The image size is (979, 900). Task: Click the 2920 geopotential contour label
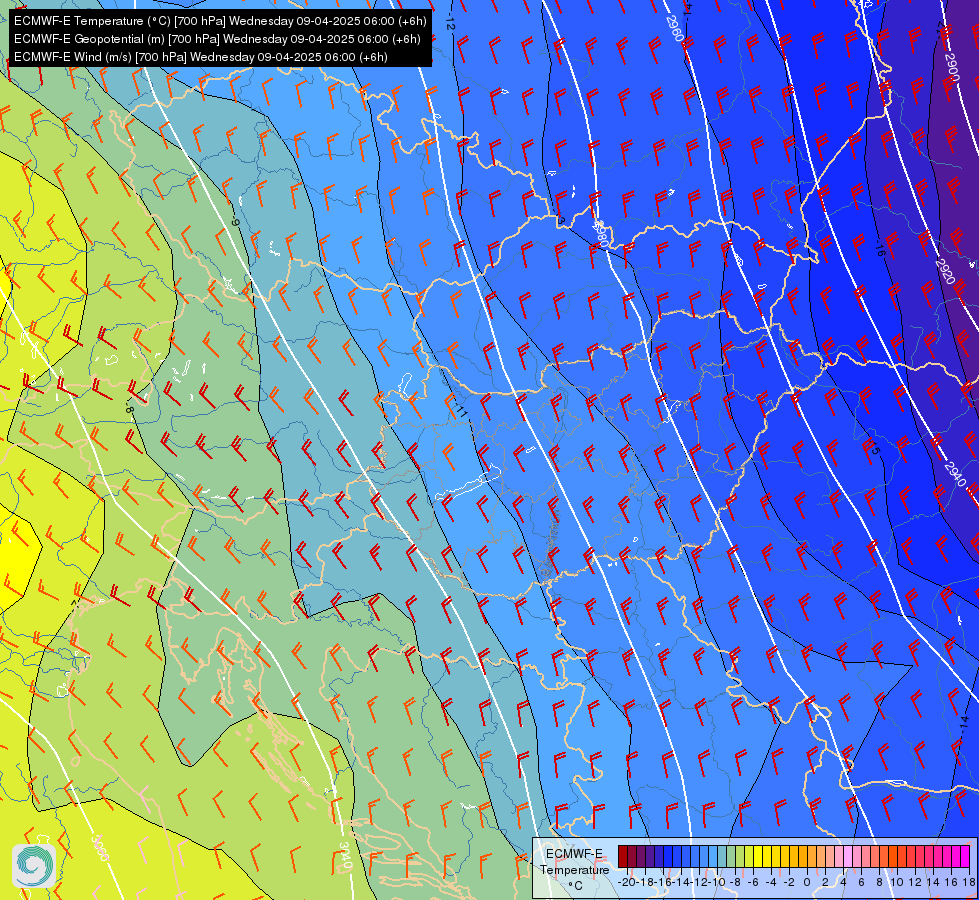pyautogui.click(x=945, y=270)
